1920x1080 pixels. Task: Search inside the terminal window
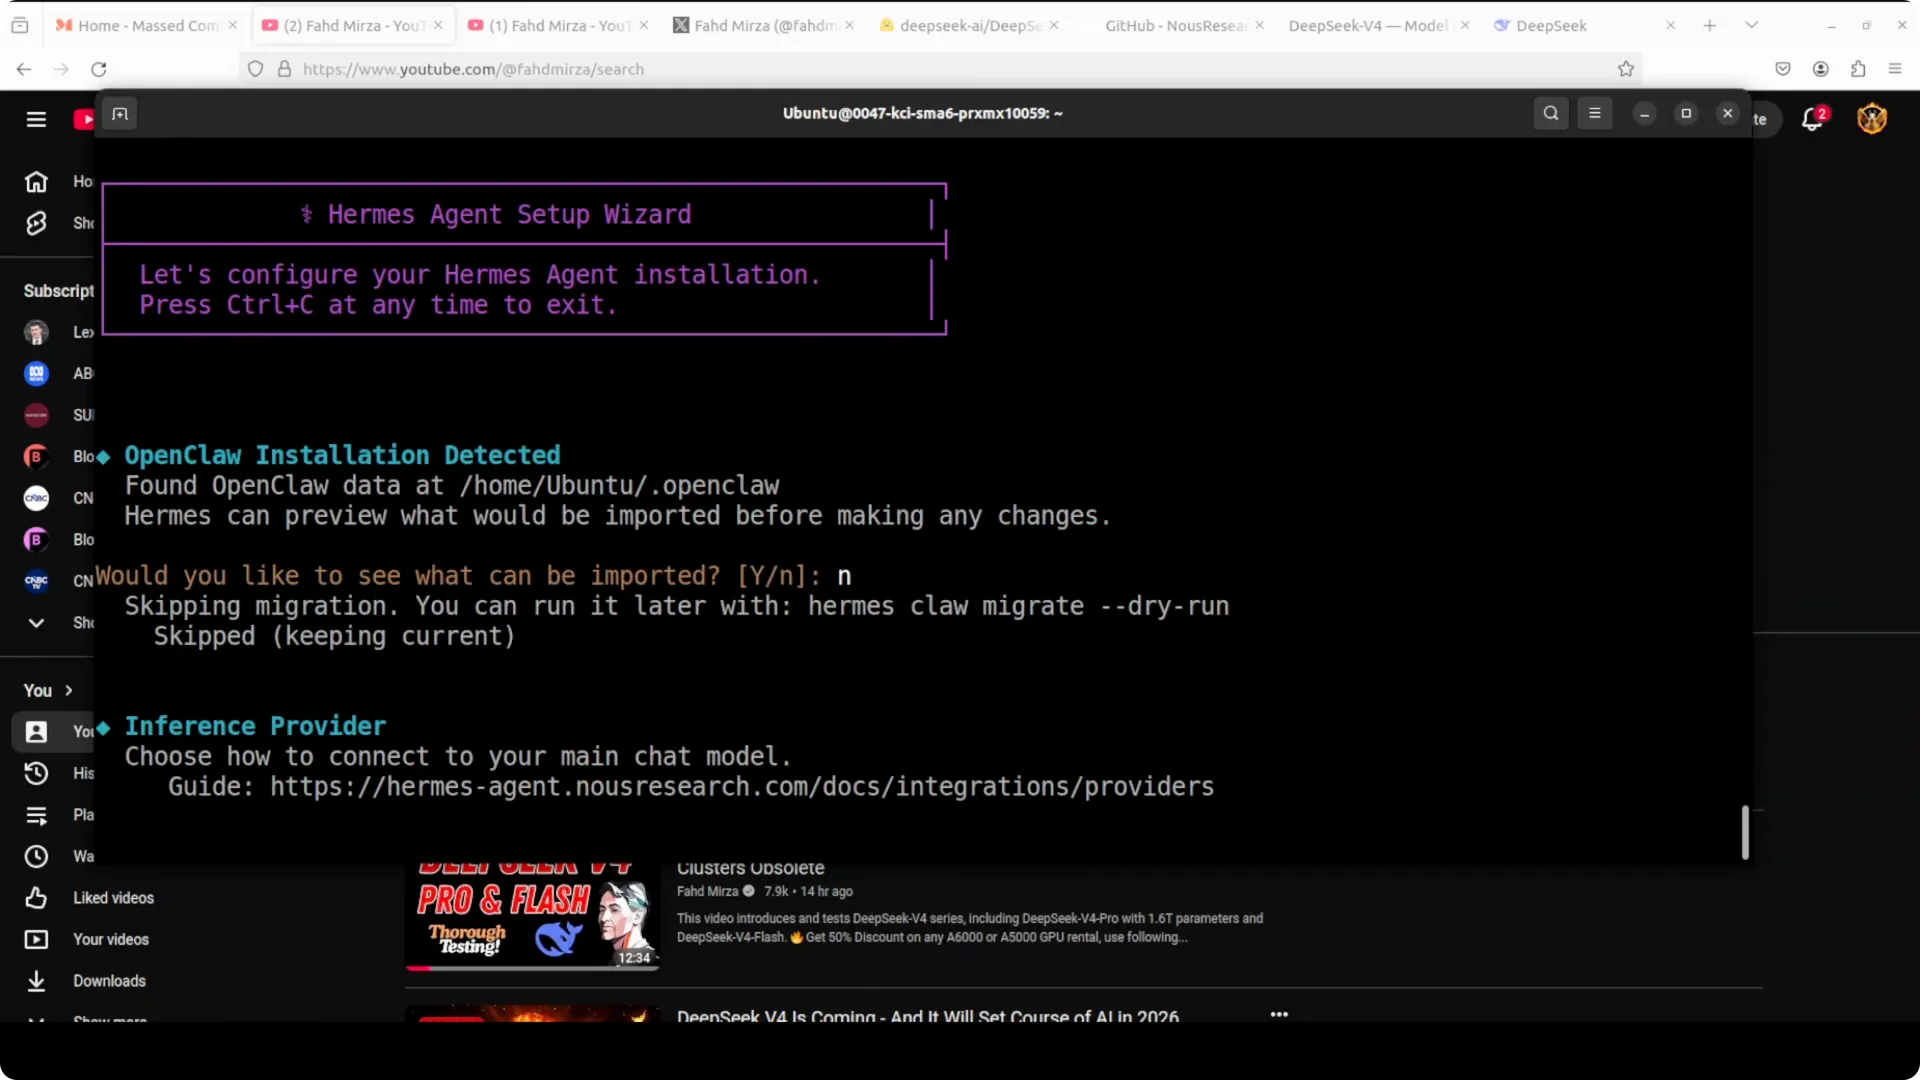tap(1551, 114)
